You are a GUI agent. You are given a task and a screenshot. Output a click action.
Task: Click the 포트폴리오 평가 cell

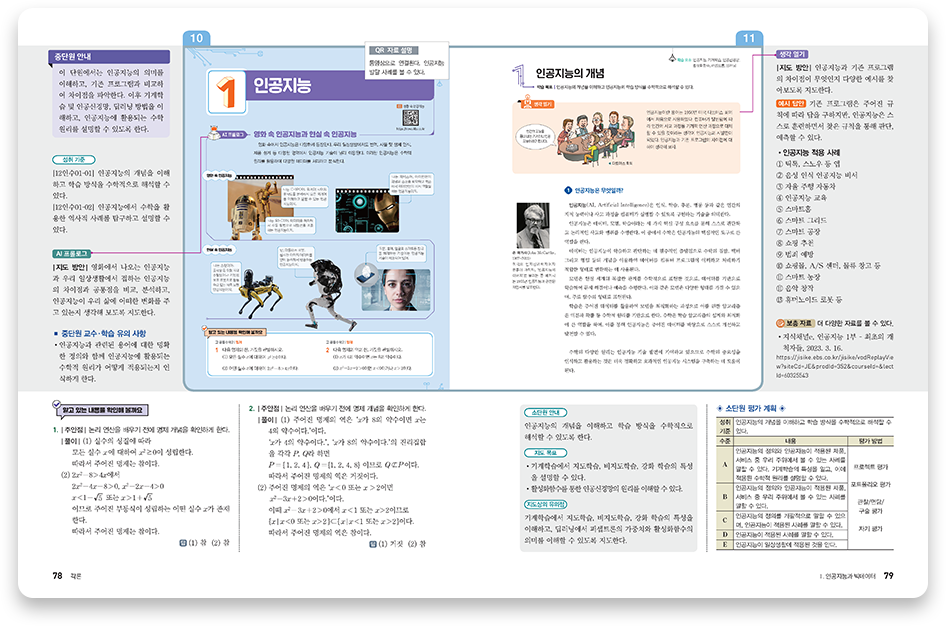click(x=871, y=484)
